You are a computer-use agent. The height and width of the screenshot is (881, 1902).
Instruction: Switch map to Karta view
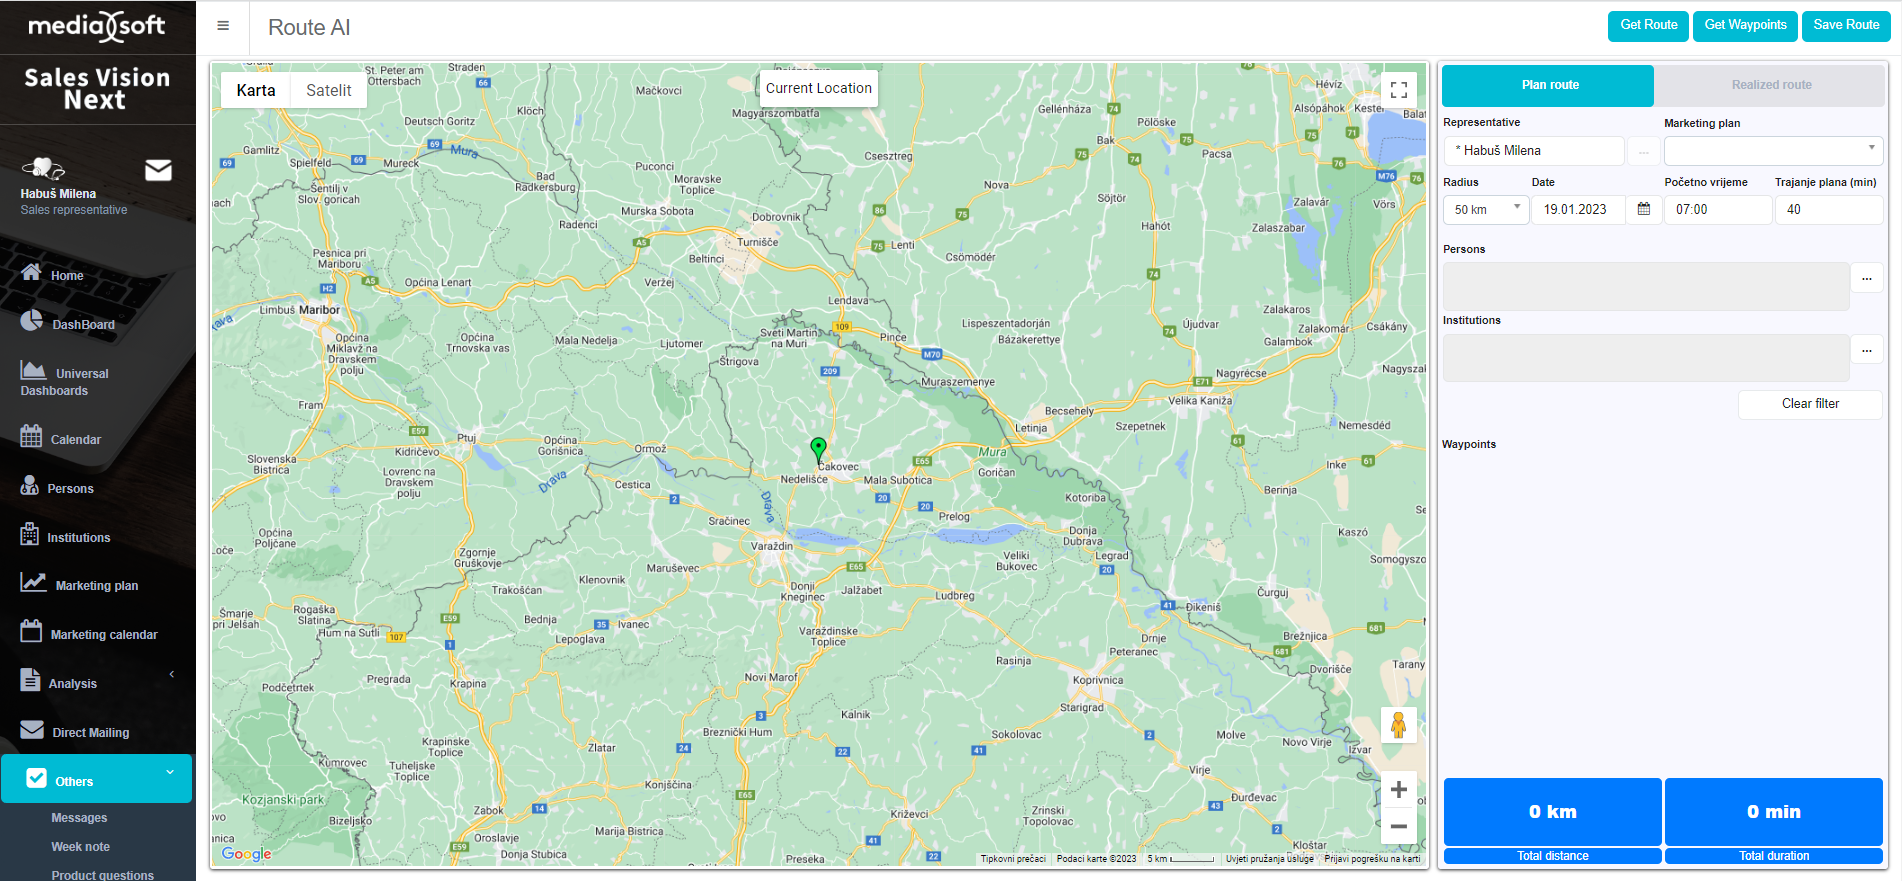[x=256, y=90]
